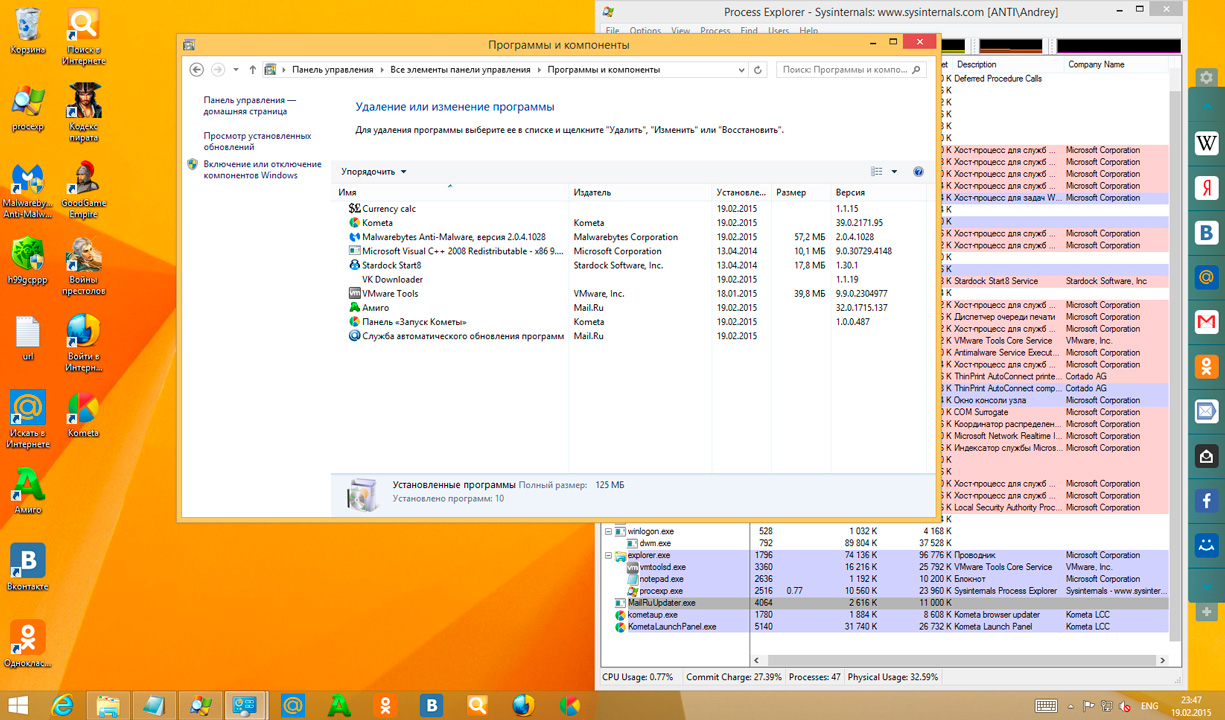The height and width of the screenshot is (720, 1225).
Task: Sort programs by Версия column header
Action: [850, 192]
